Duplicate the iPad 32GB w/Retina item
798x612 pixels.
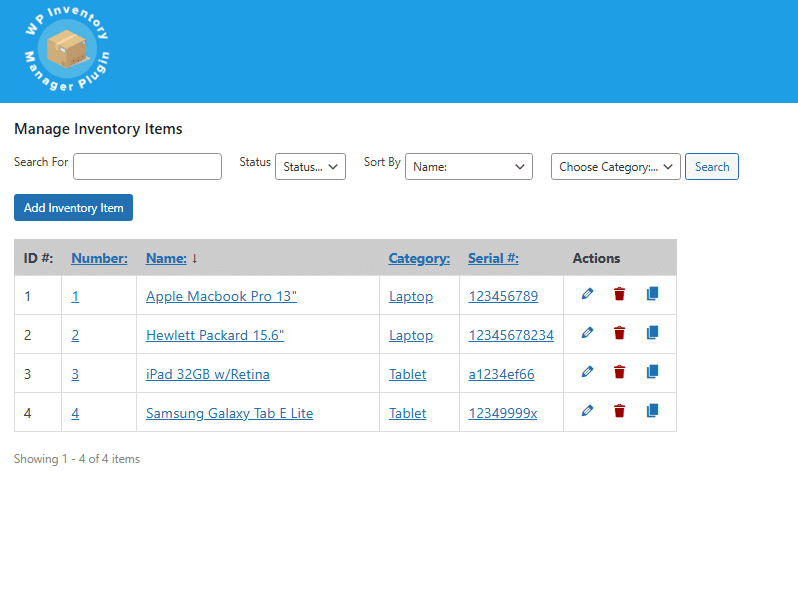click(x=652, y=372)
